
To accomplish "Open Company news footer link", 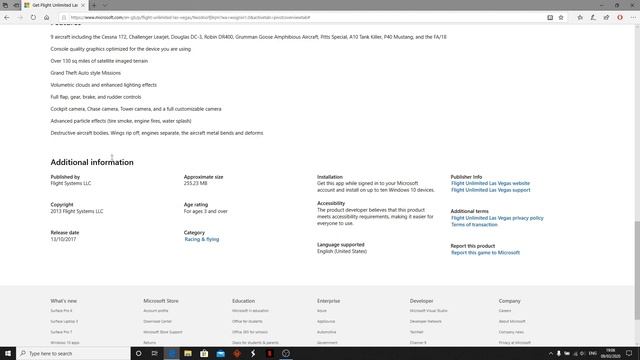I will (511, 332).
